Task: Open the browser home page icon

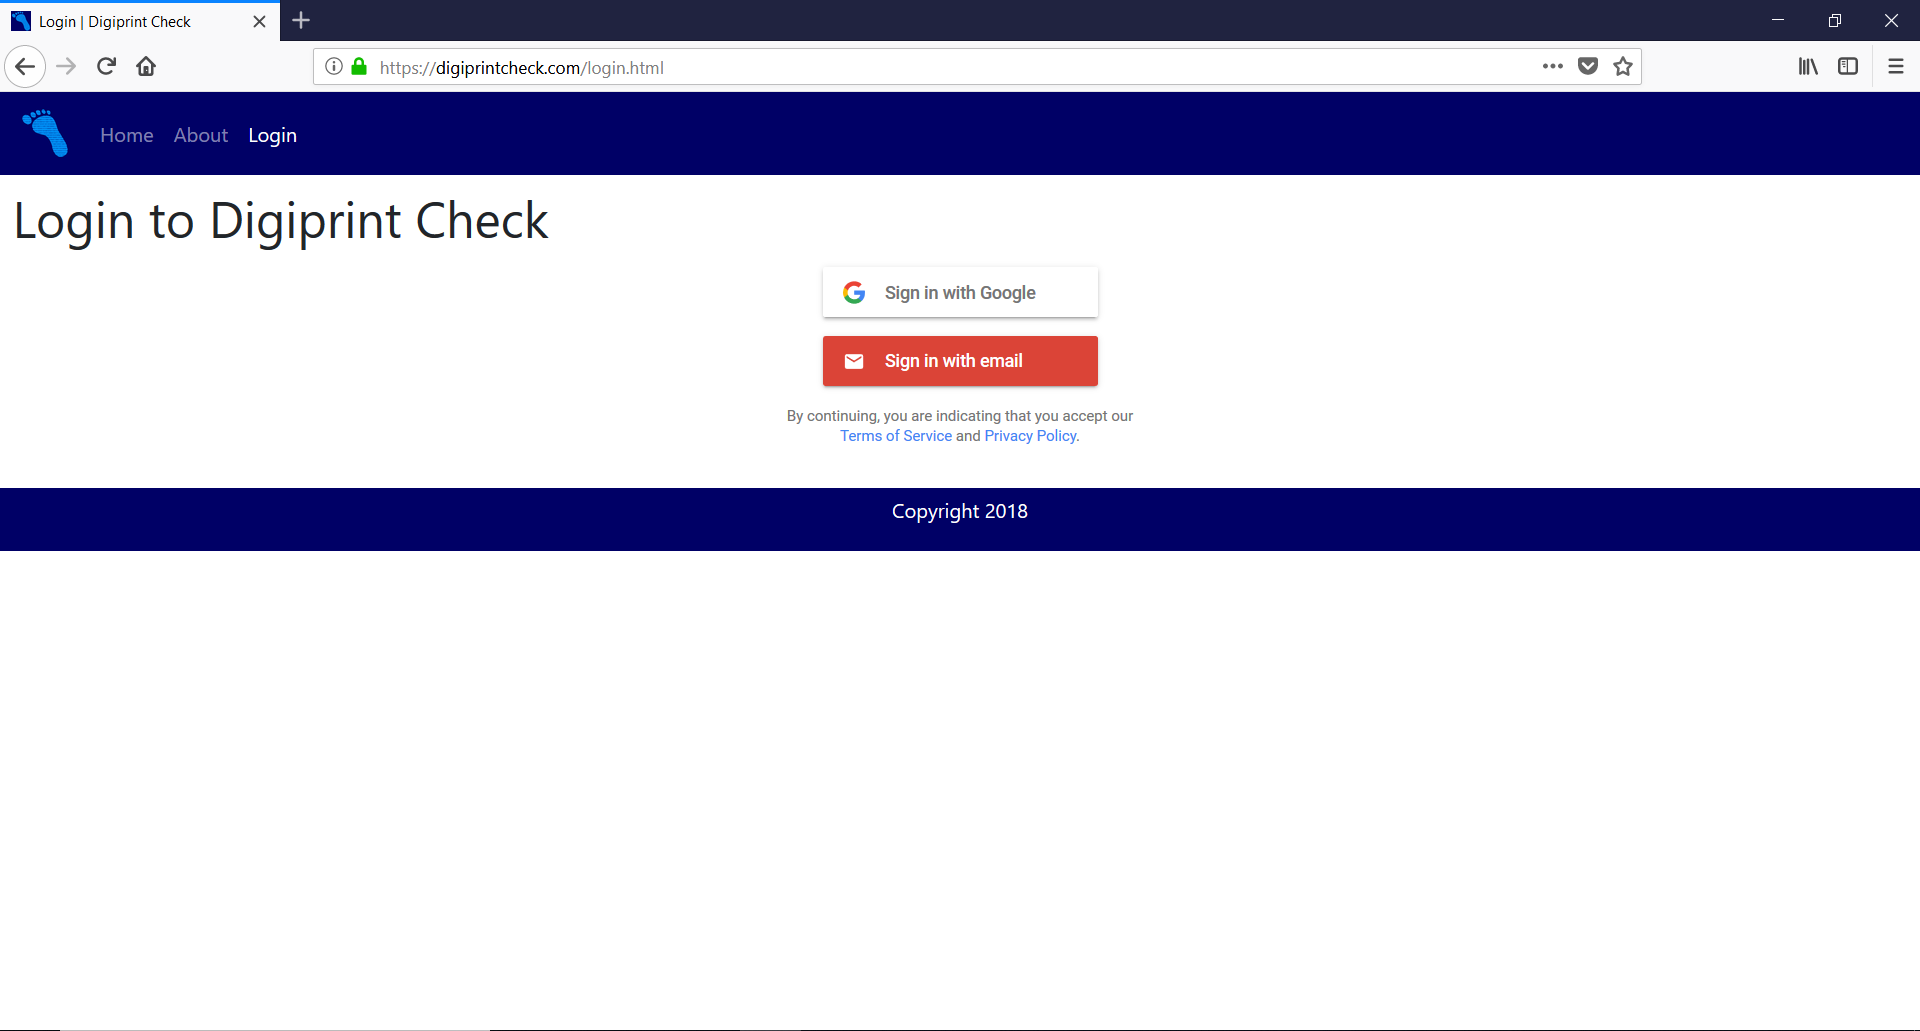Action: [x=146, y=67]
